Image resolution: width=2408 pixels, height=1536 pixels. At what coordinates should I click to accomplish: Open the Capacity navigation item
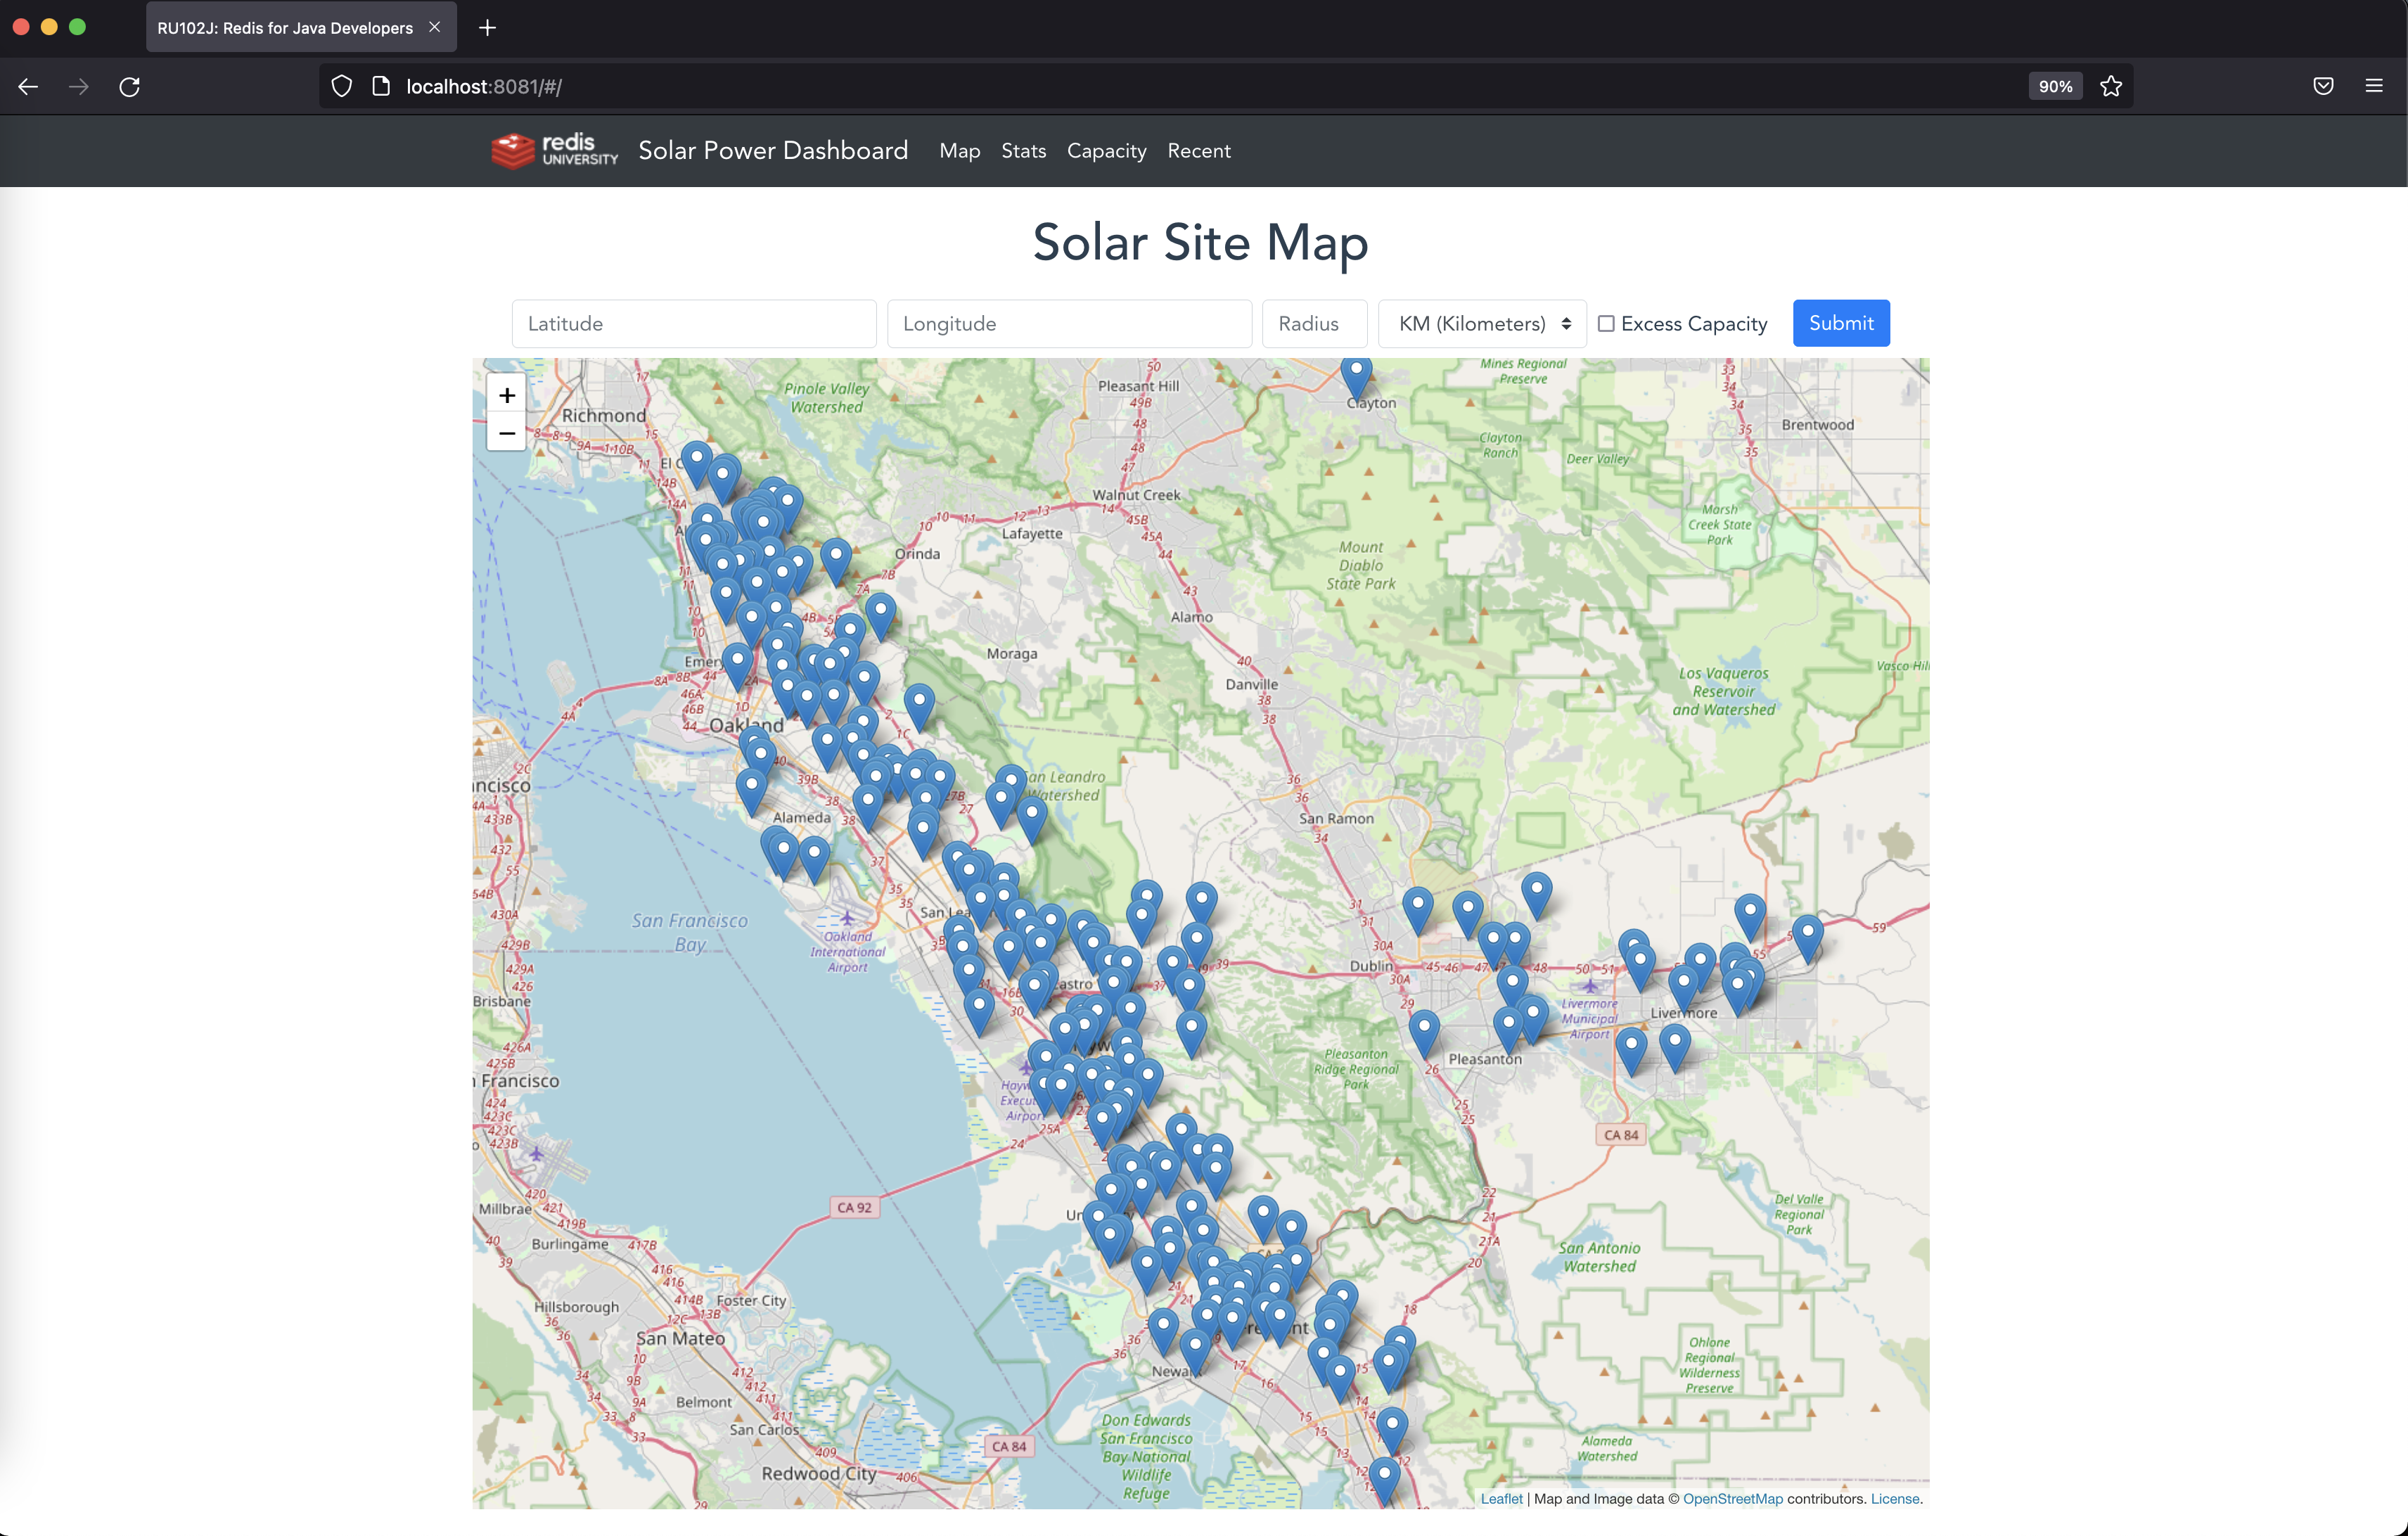pyautogui.click(x=1106, y=151)
